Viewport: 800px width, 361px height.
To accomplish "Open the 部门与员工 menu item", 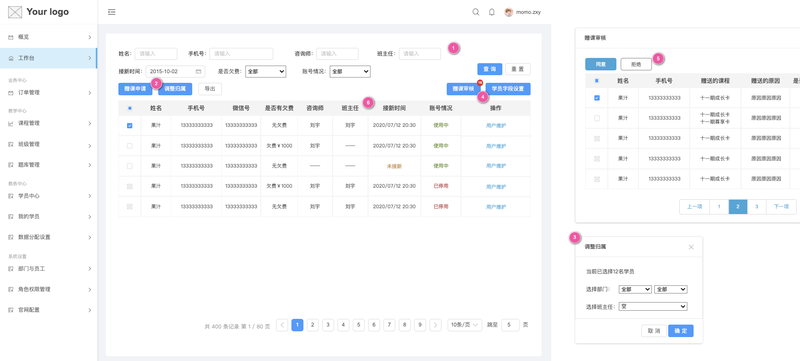I will tap(48, 268).
